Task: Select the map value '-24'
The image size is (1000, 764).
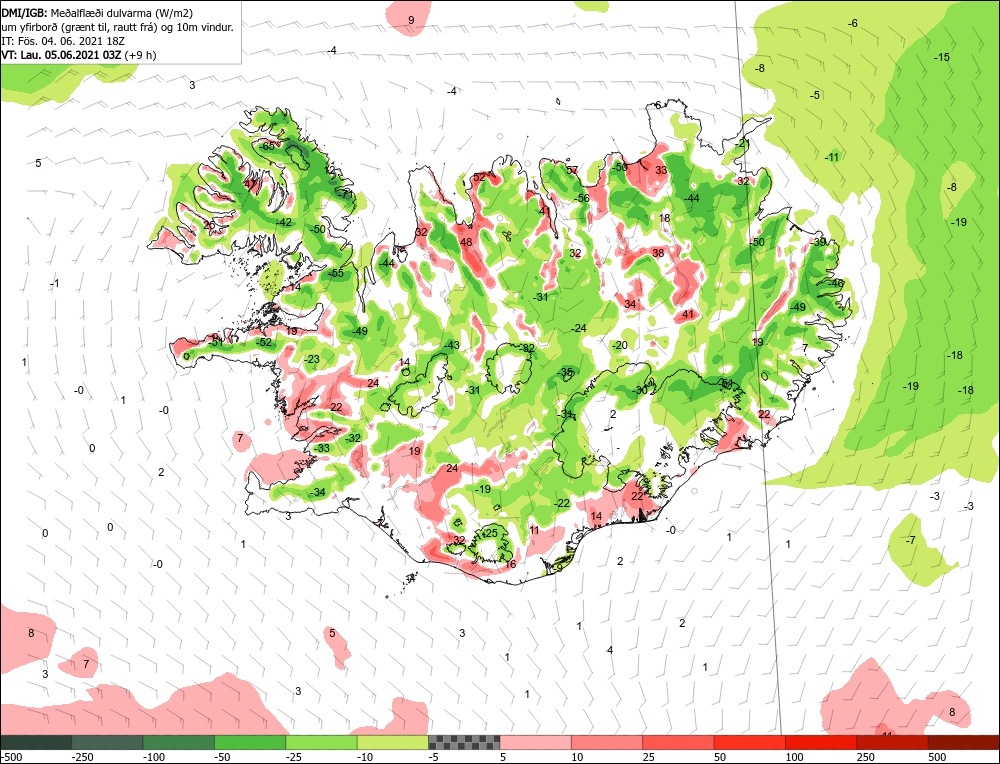Action: [x=578, y=328]
